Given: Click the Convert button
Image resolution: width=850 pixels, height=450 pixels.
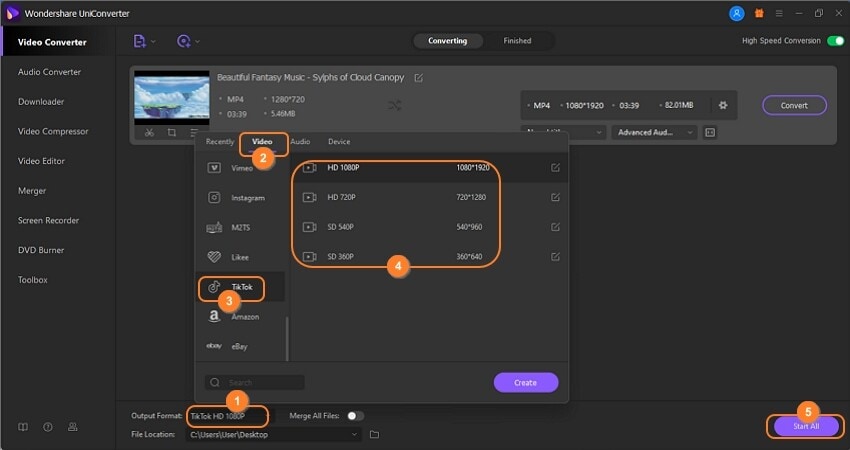Looking at the screenshot, I should [794, 106].
